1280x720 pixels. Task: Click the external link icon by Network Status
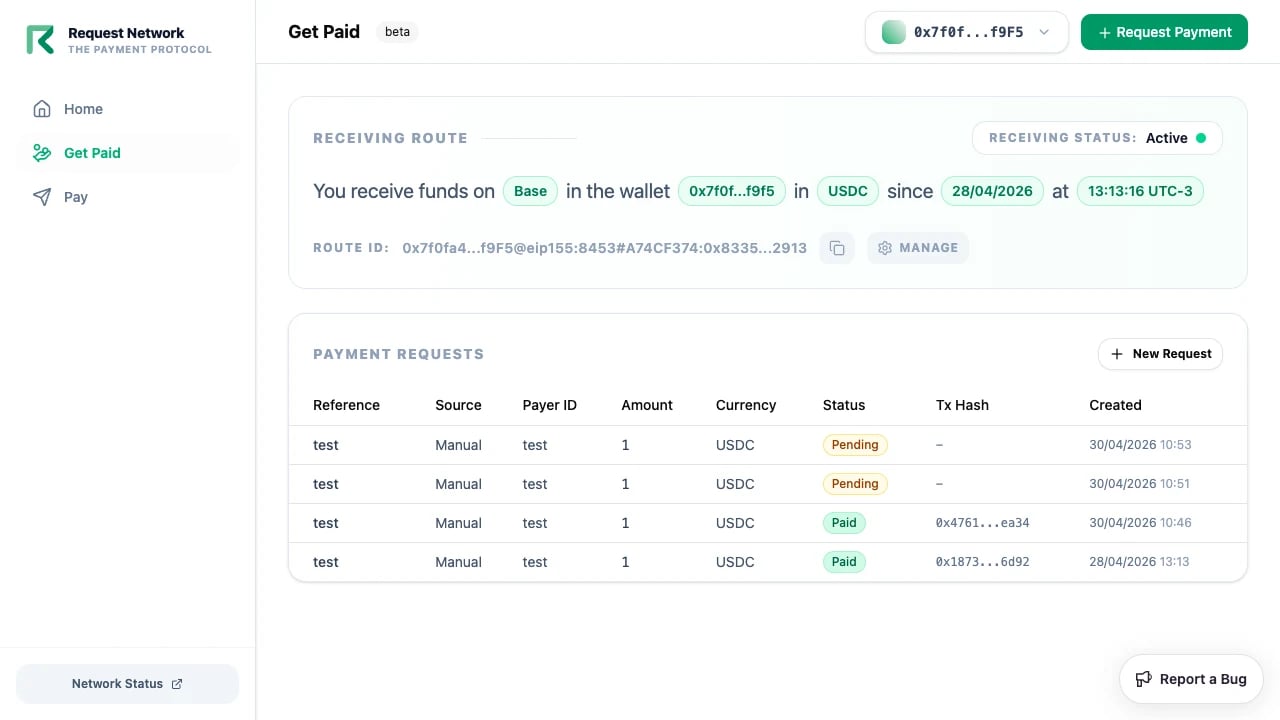(x=177, y=684)
